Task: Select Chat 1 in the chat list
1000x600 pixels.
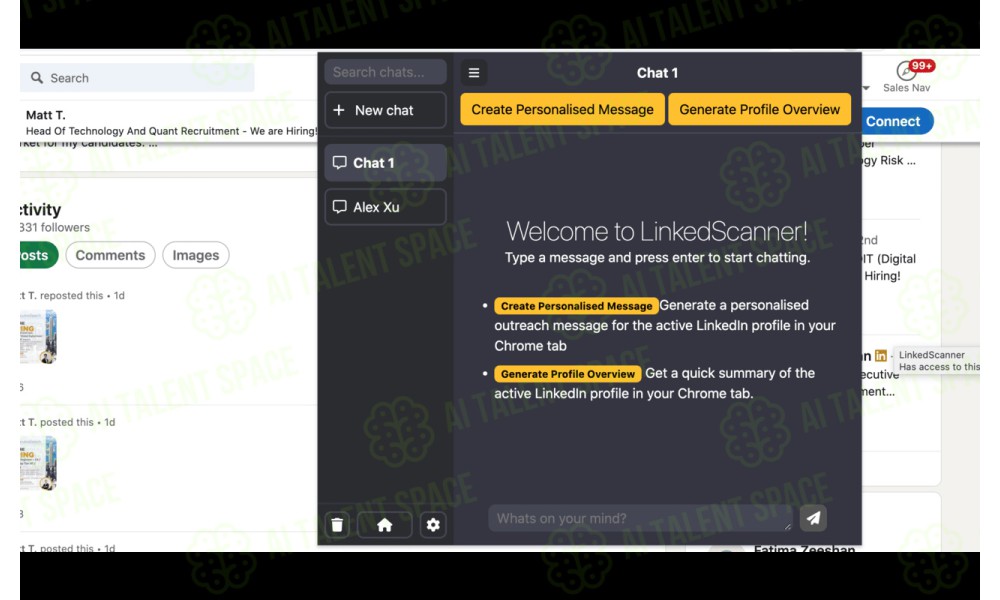Action: pyautogui.click(x=385, y=163)
